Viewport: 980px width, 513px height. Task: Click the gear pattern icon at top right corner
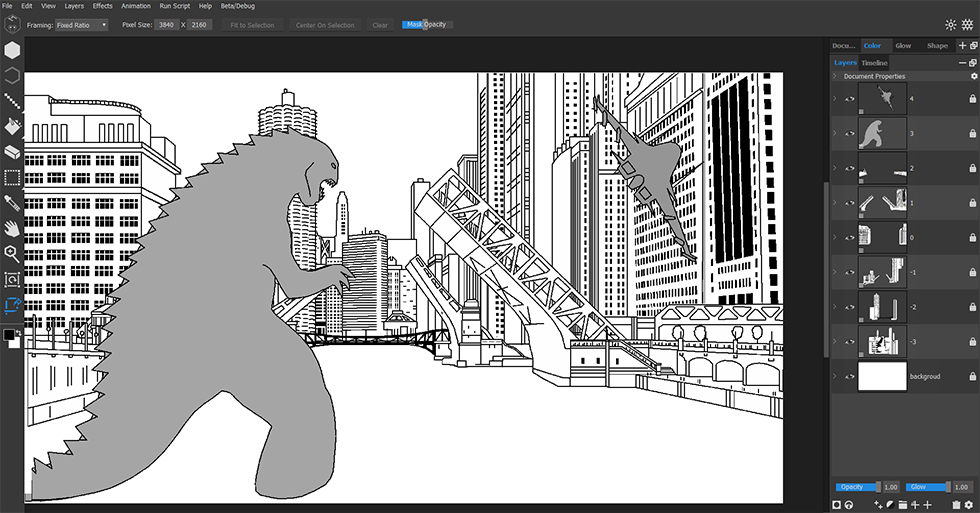click(968, 25)
